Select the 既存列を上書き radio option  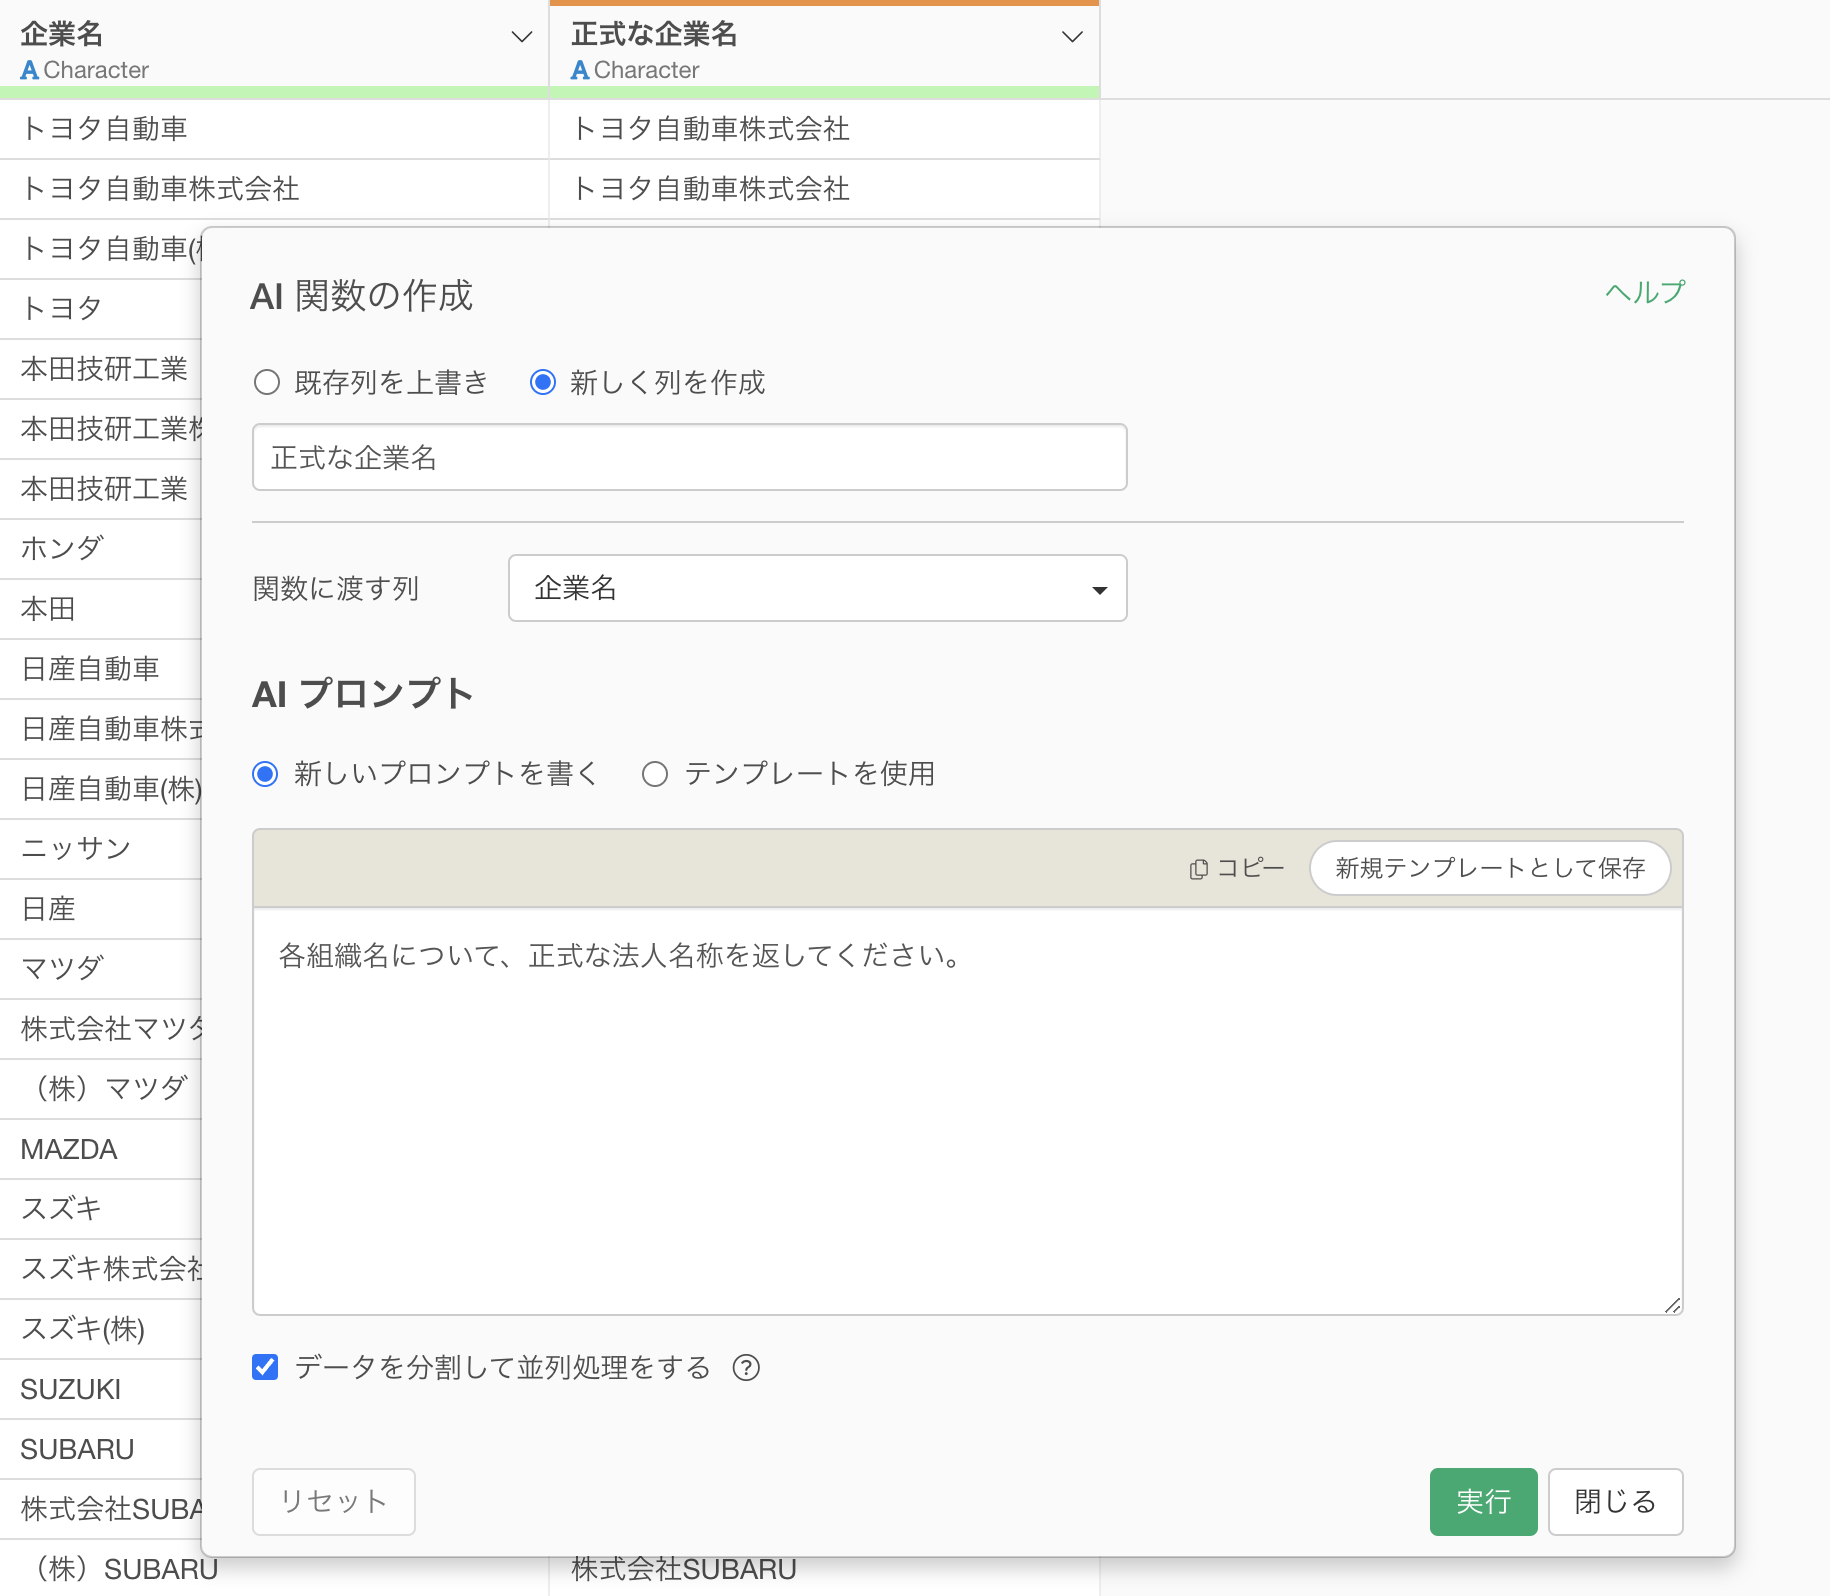click(267, 383)
